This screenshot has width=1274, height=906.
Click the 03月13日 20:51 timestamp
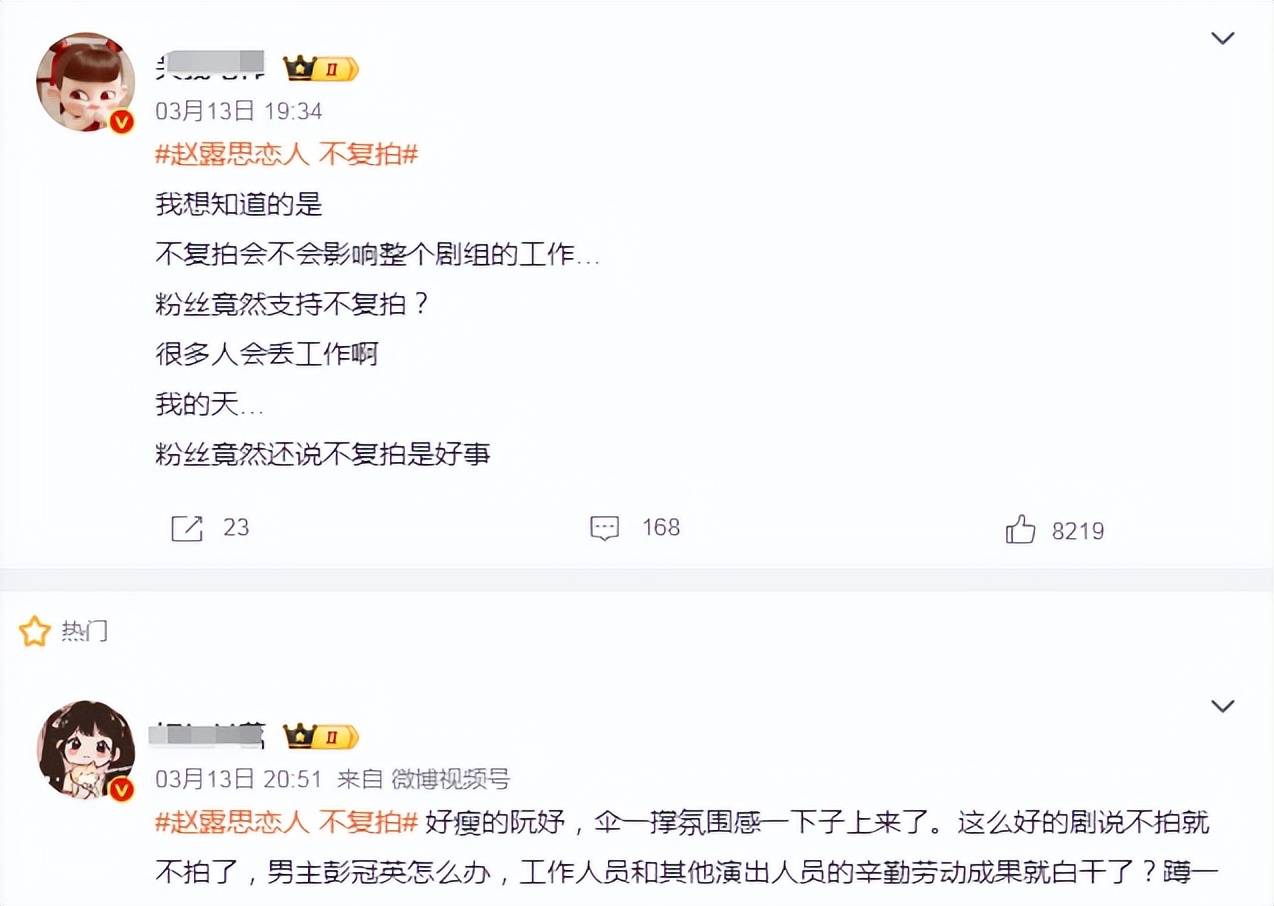(x=238, y=779)
